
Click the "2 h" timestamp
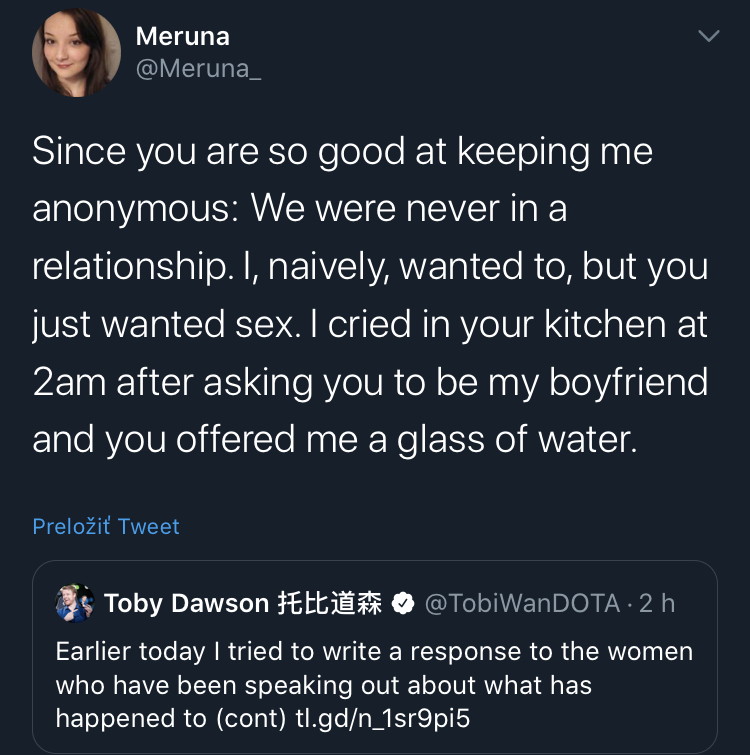[658, 603]
